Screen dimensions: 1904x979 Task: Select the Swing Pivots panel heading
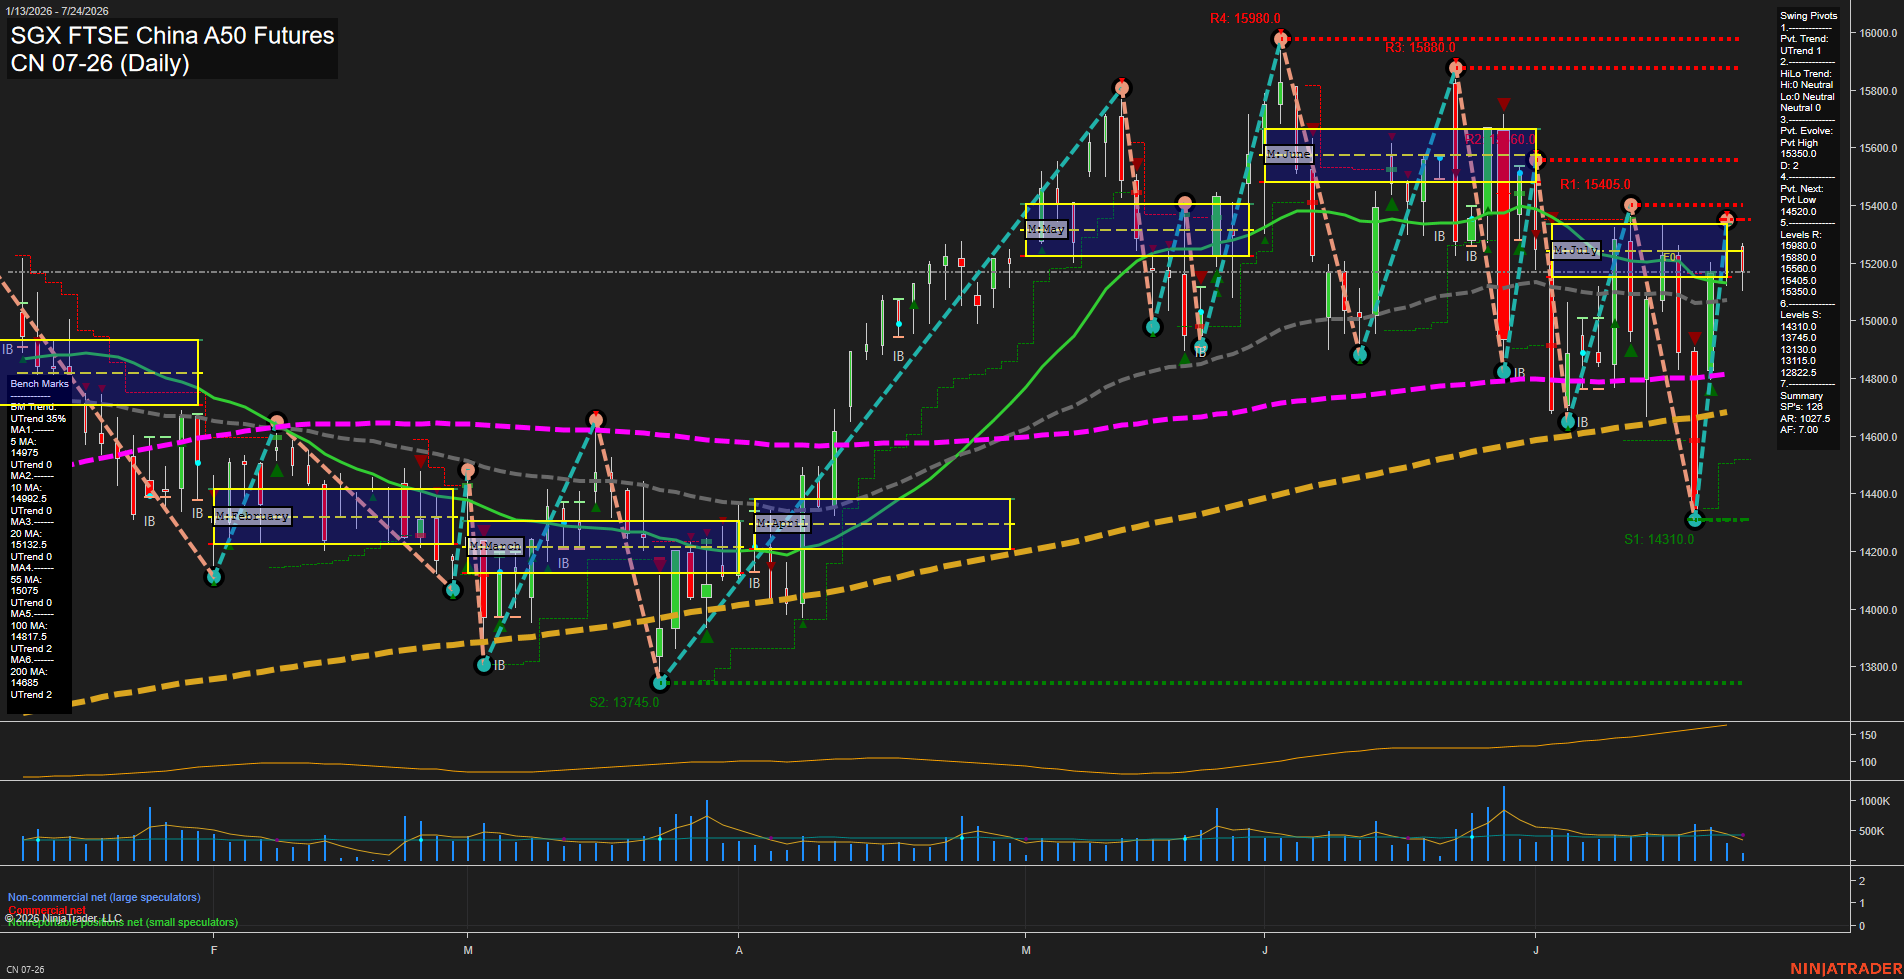click(1808, 16)
